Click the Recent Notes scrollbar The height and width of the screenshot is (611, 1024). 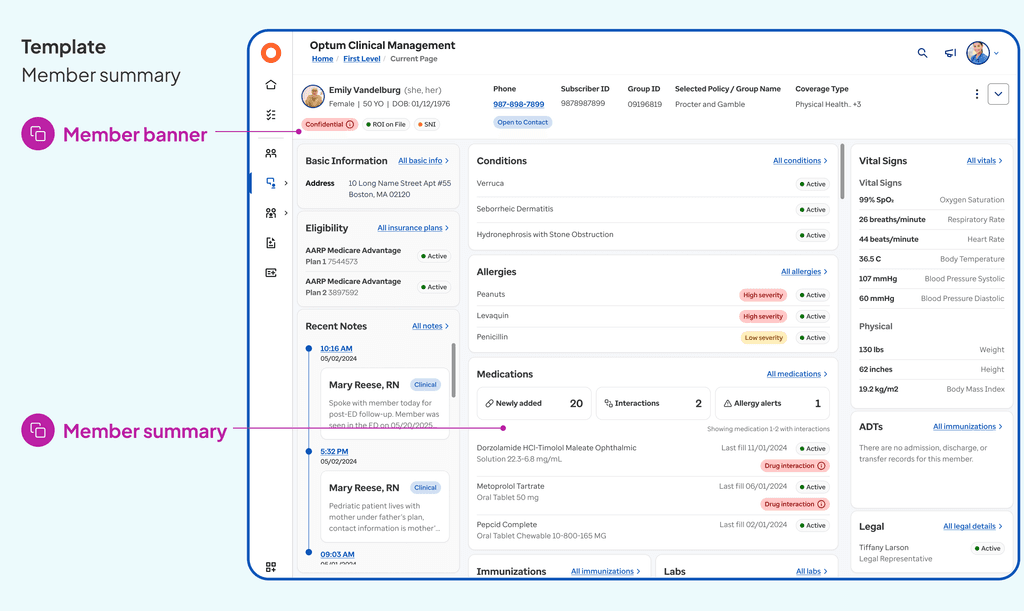point(453,370)
